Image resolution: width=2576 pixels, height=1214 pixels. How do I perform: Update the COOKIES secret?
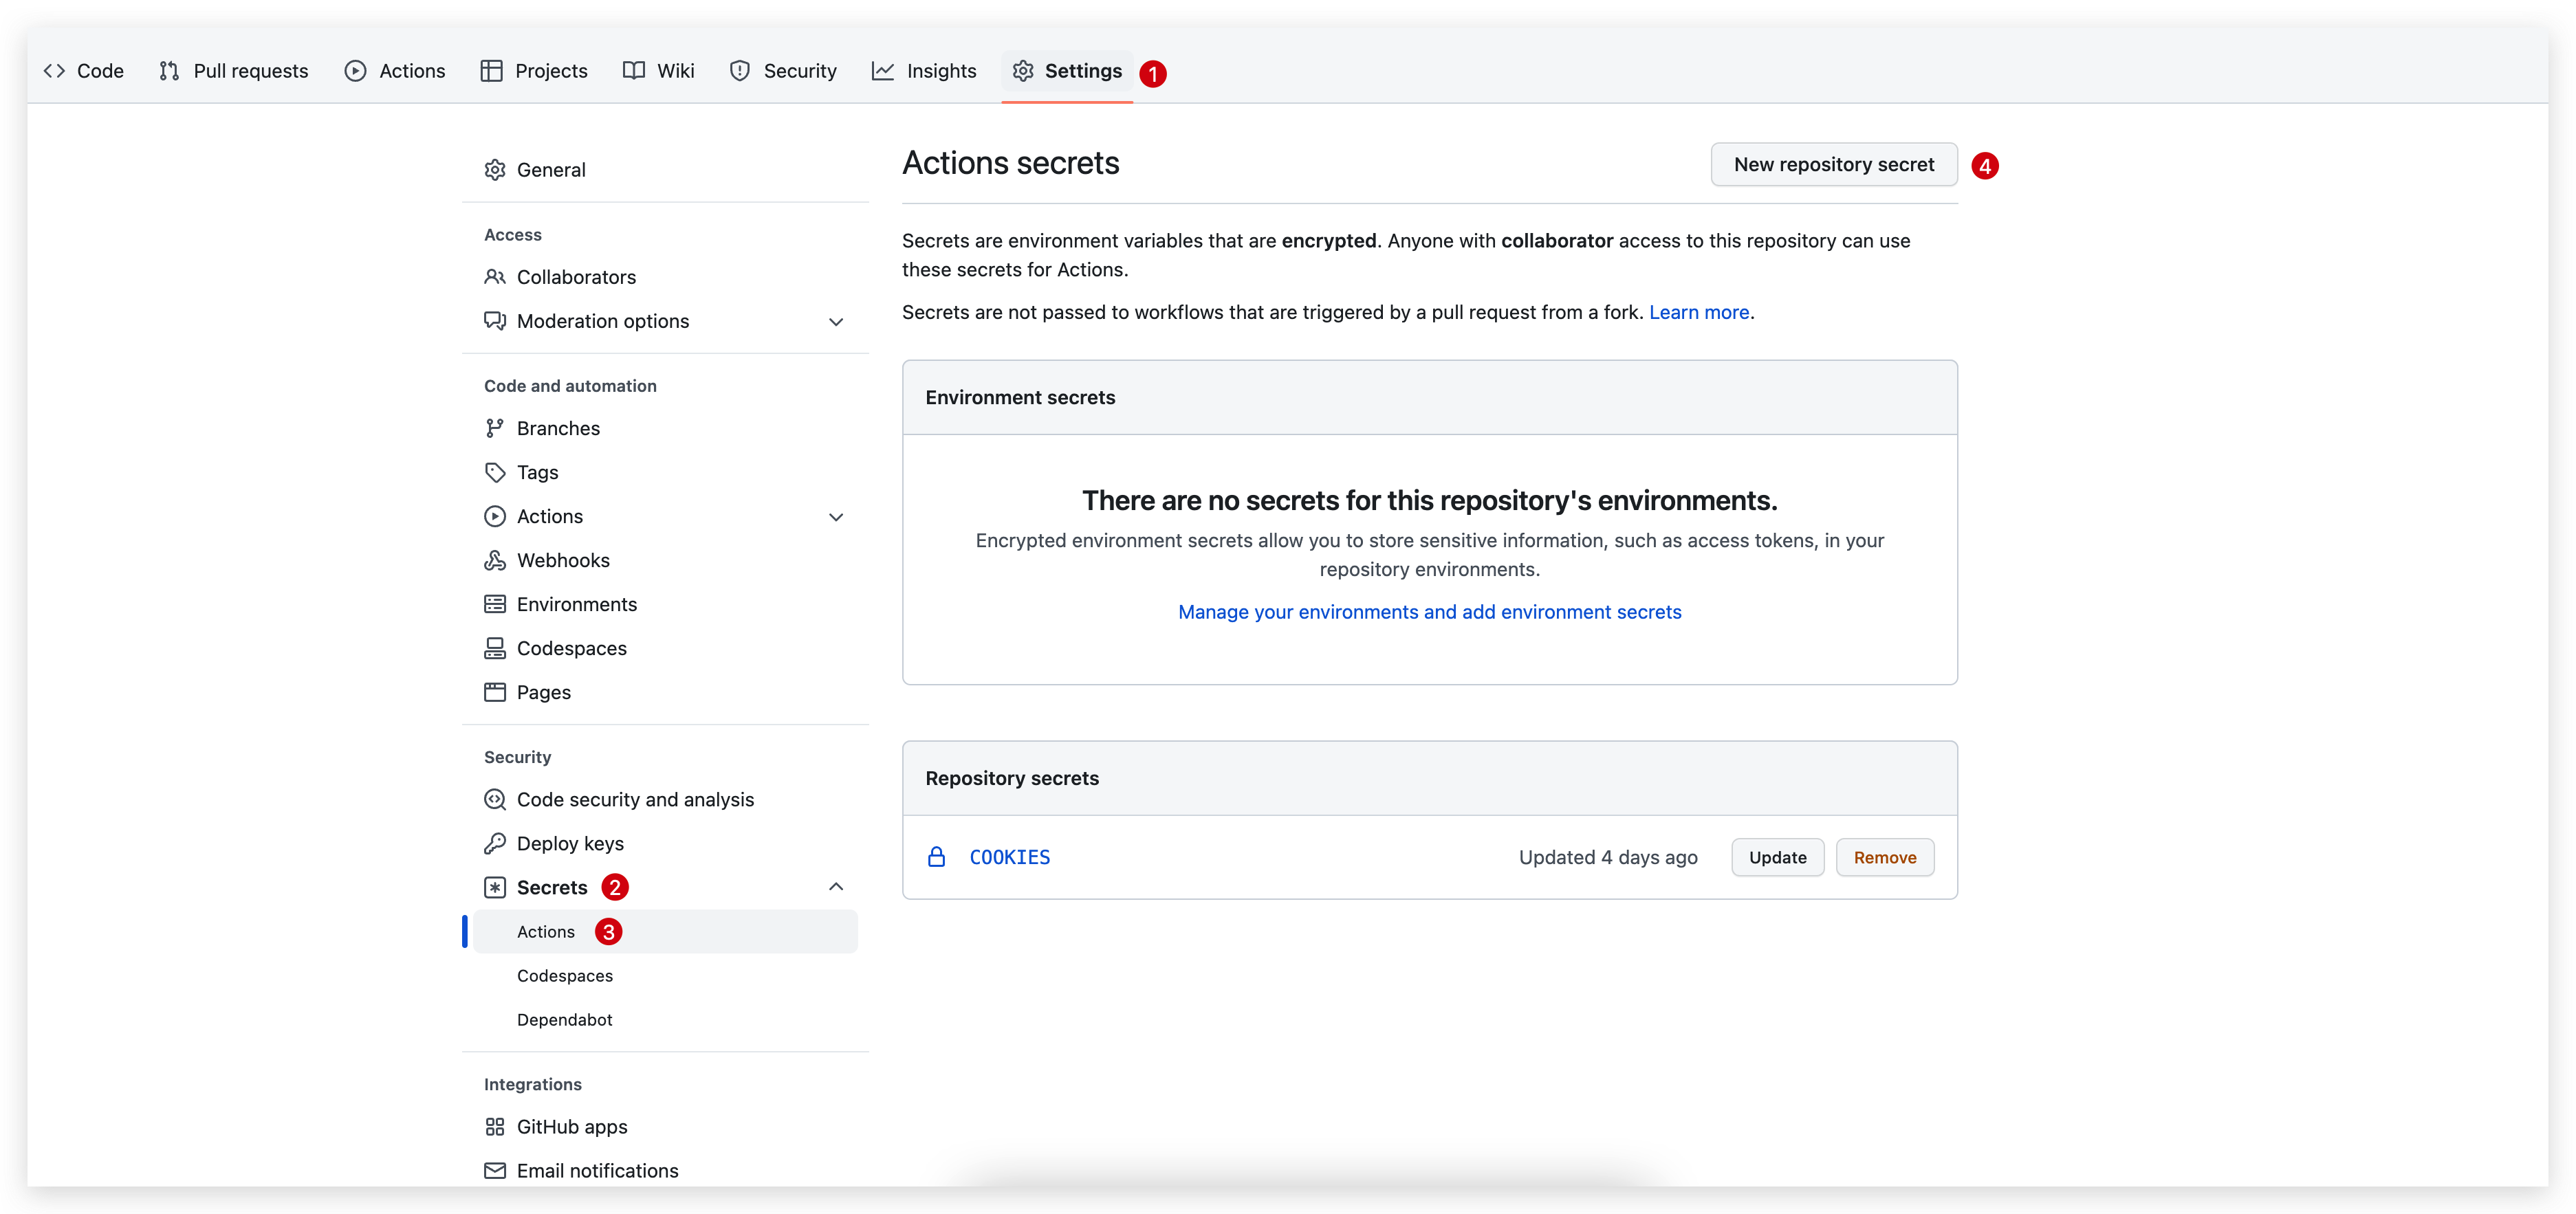click(1777, 857)
